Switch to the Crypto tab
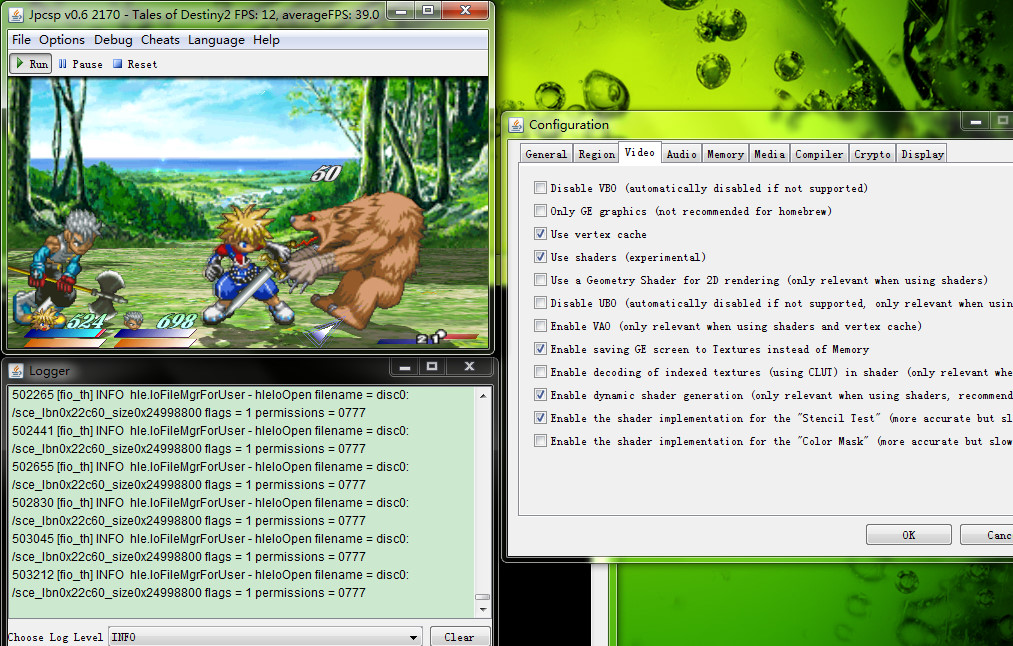Viewport: 1013px width, 646px height. point(872,154)
